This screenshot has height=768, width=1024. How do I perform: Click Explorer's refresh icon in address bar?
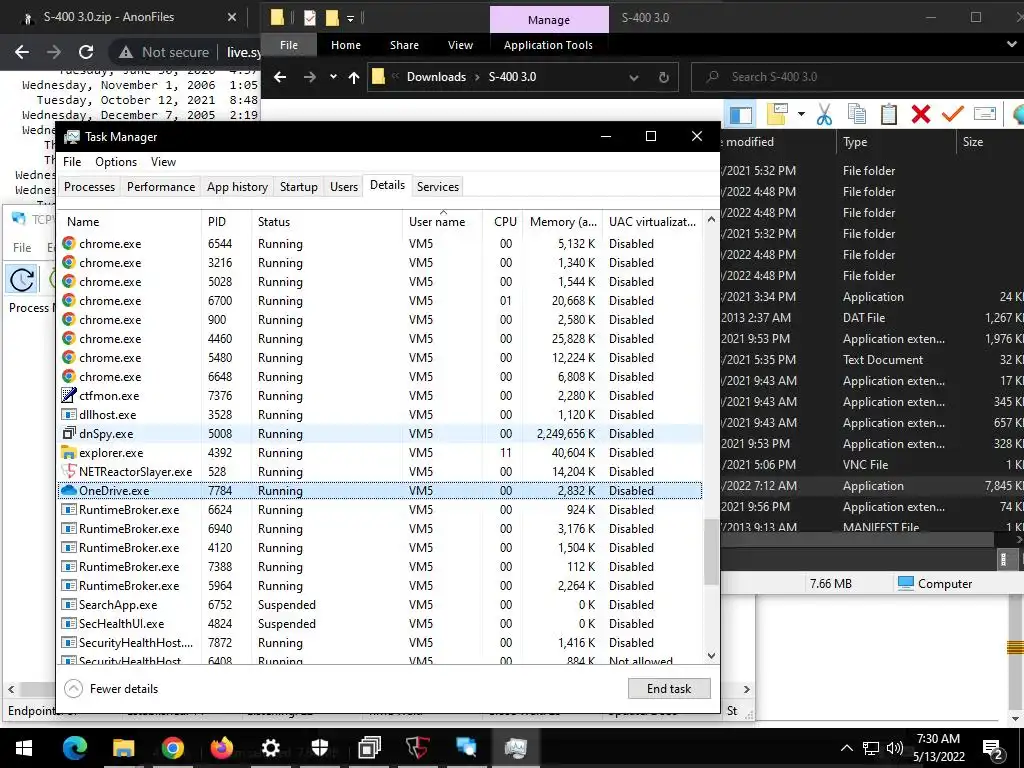tap(664, 77)
